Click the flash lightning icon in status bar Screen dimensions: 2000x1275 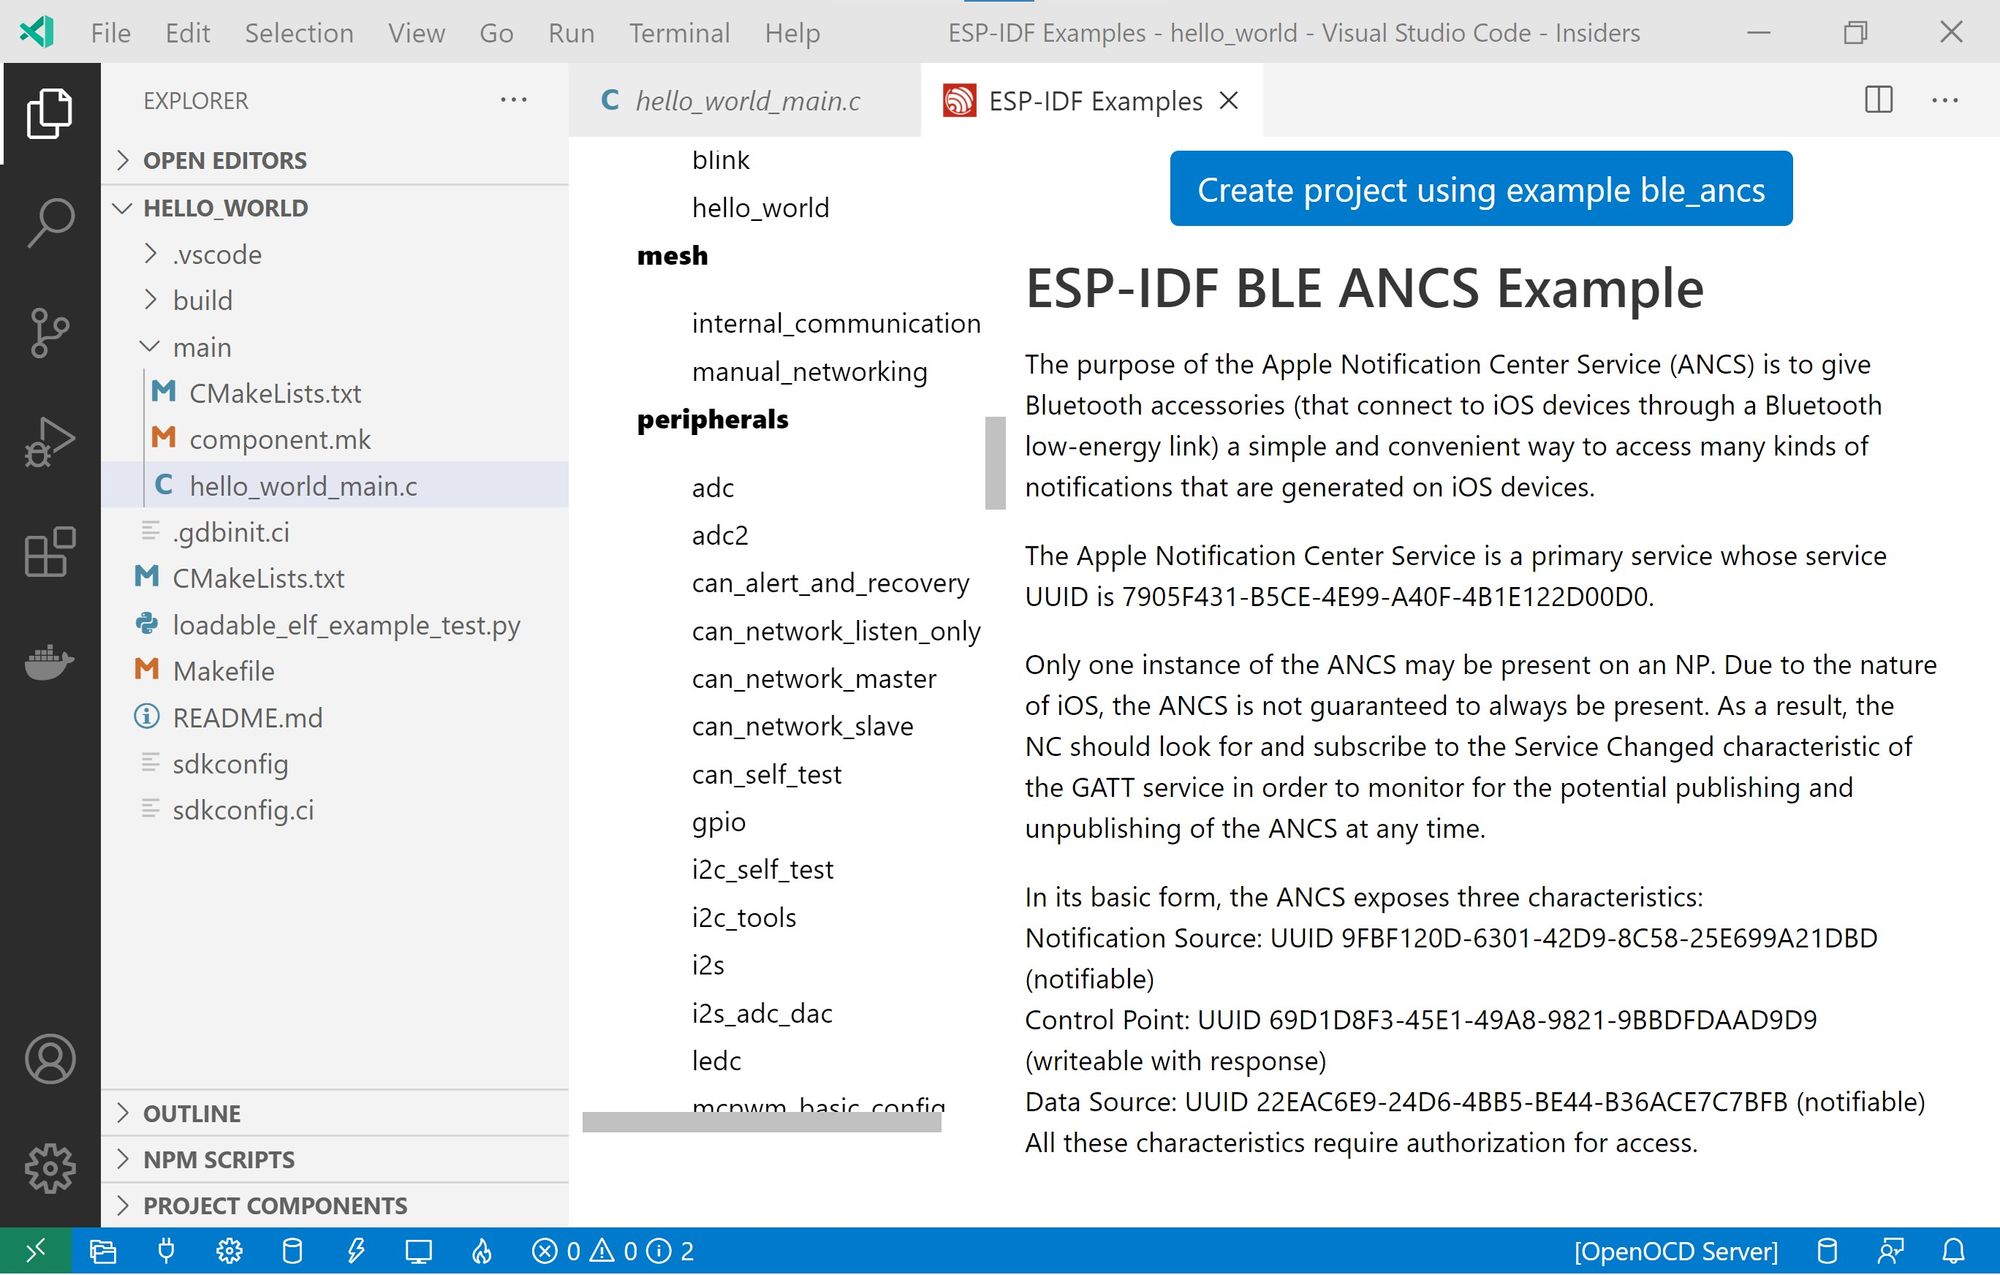click(355, 1251)
